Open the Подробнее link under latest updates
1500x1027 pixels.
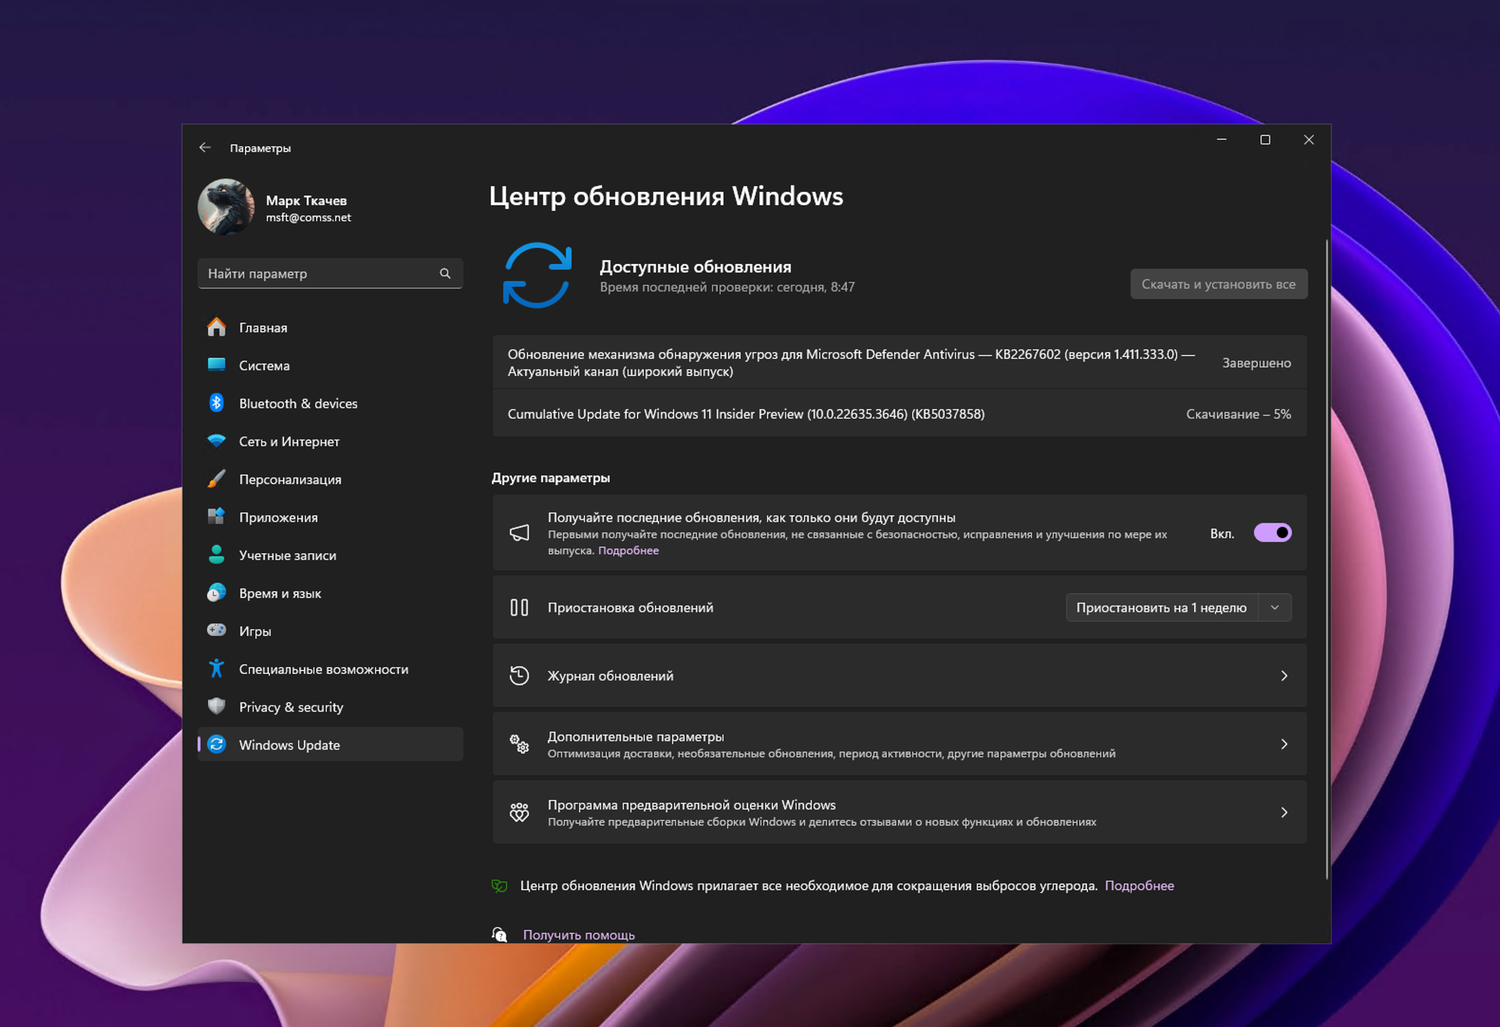(628, 551)
